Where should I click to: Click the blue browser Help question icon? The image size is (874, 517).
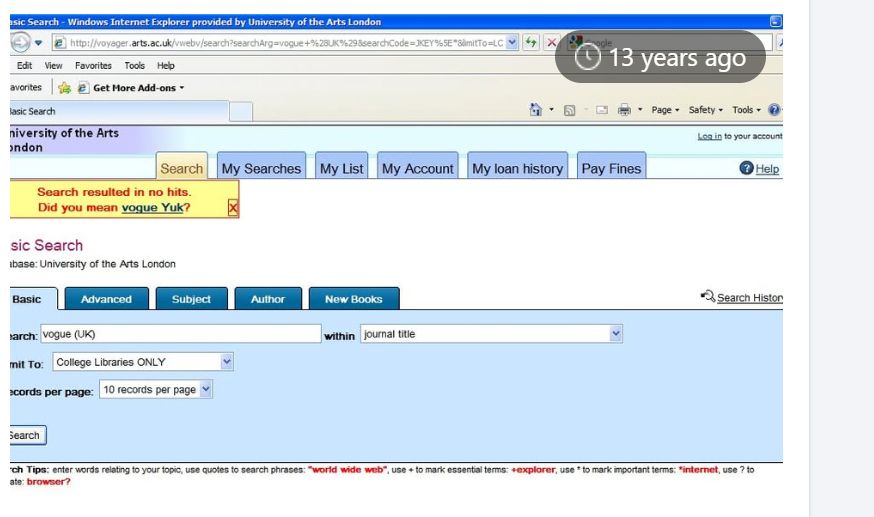[x=774, y=110]
